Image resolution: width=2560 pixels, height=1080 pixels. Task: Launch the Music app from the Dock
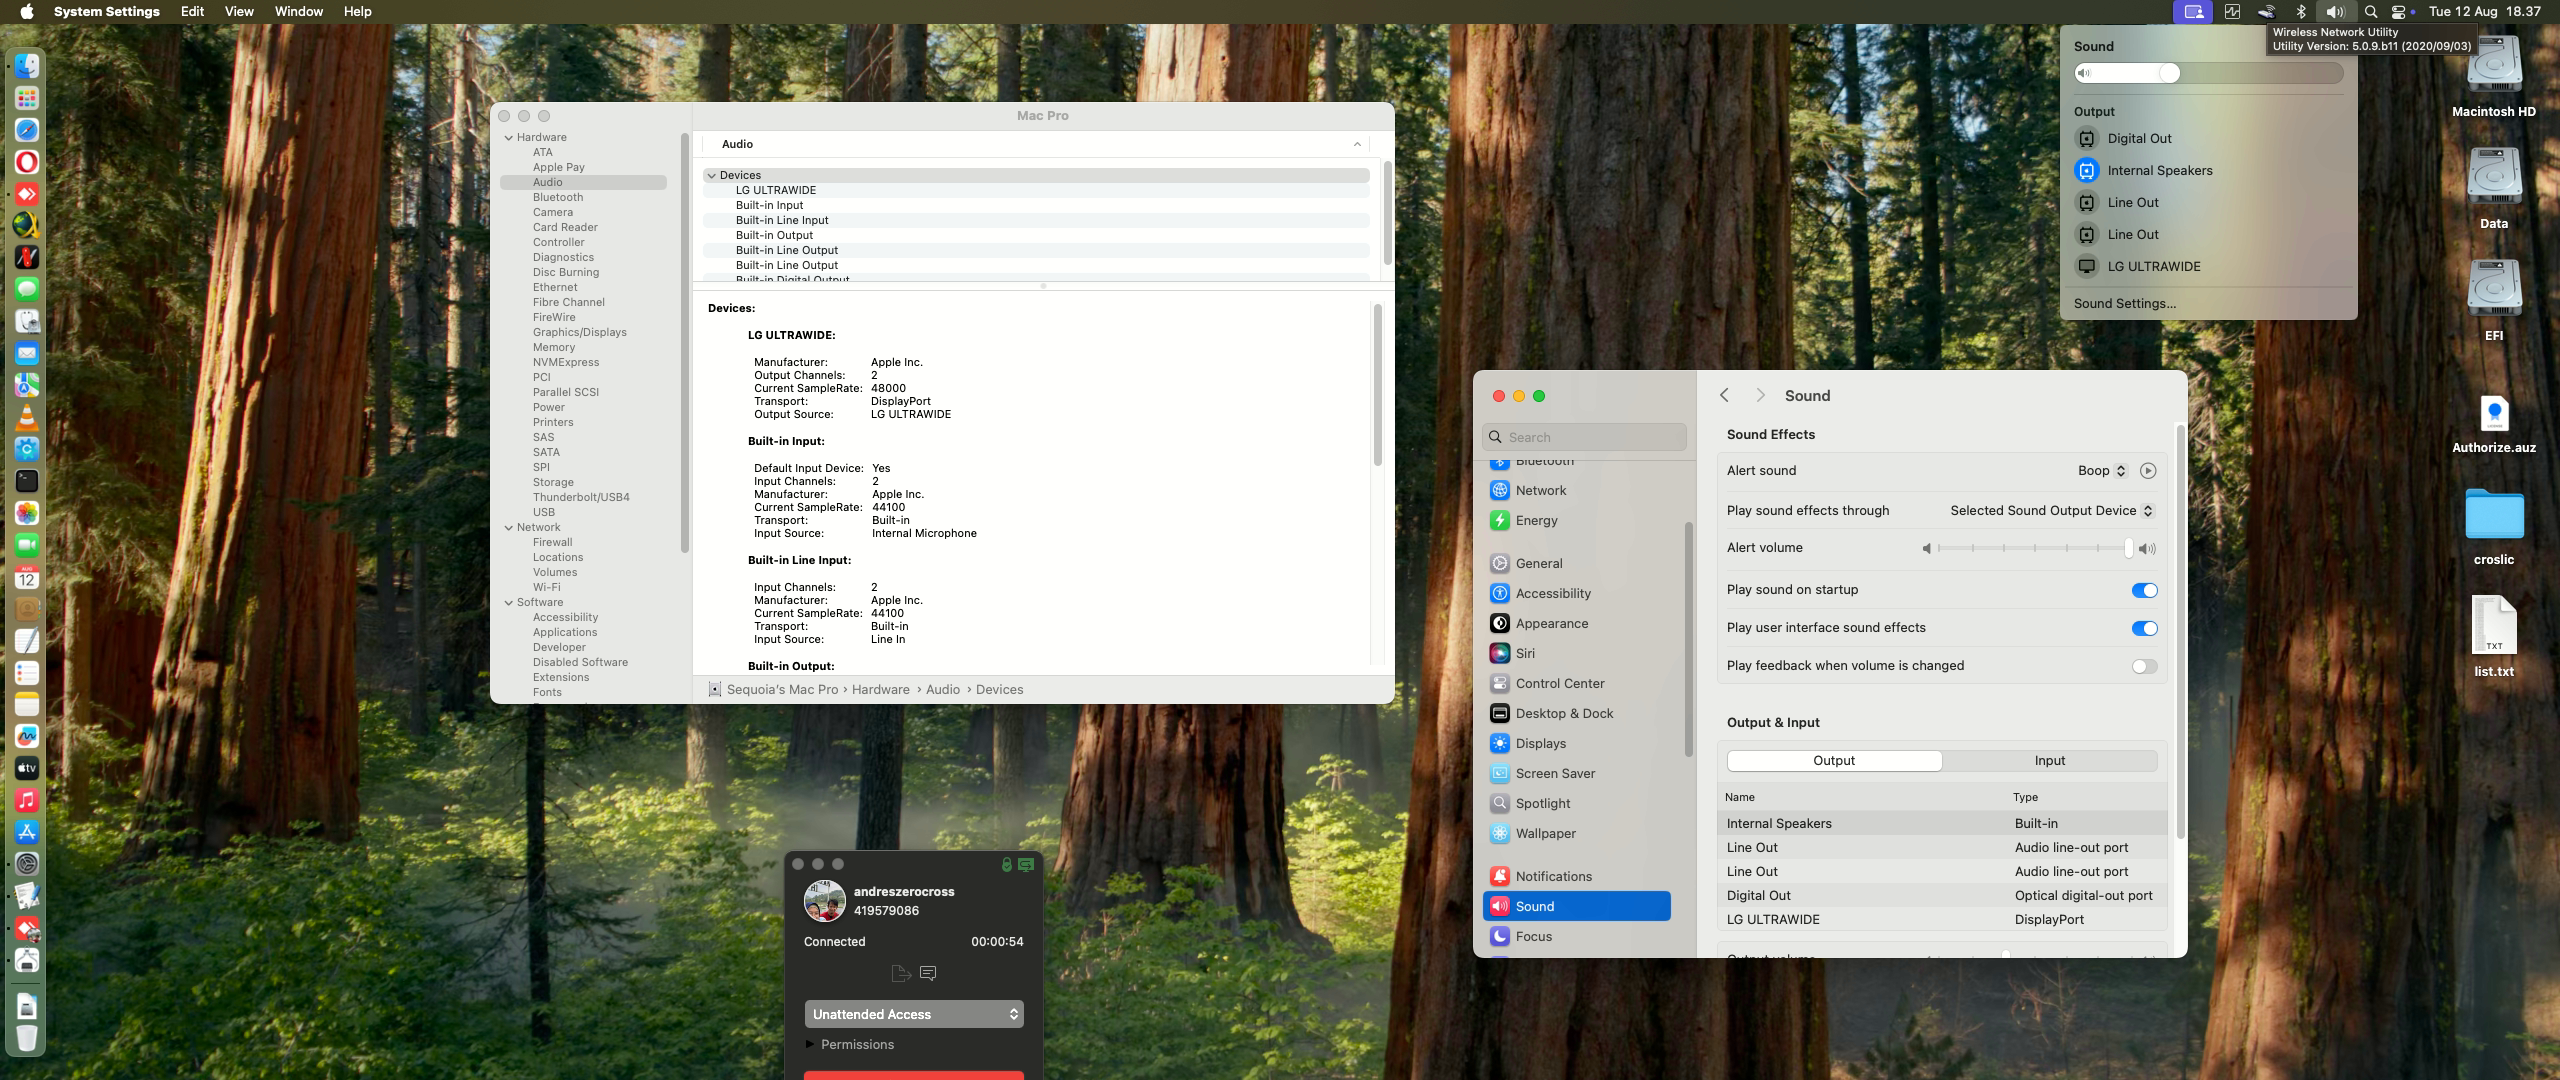27,800
